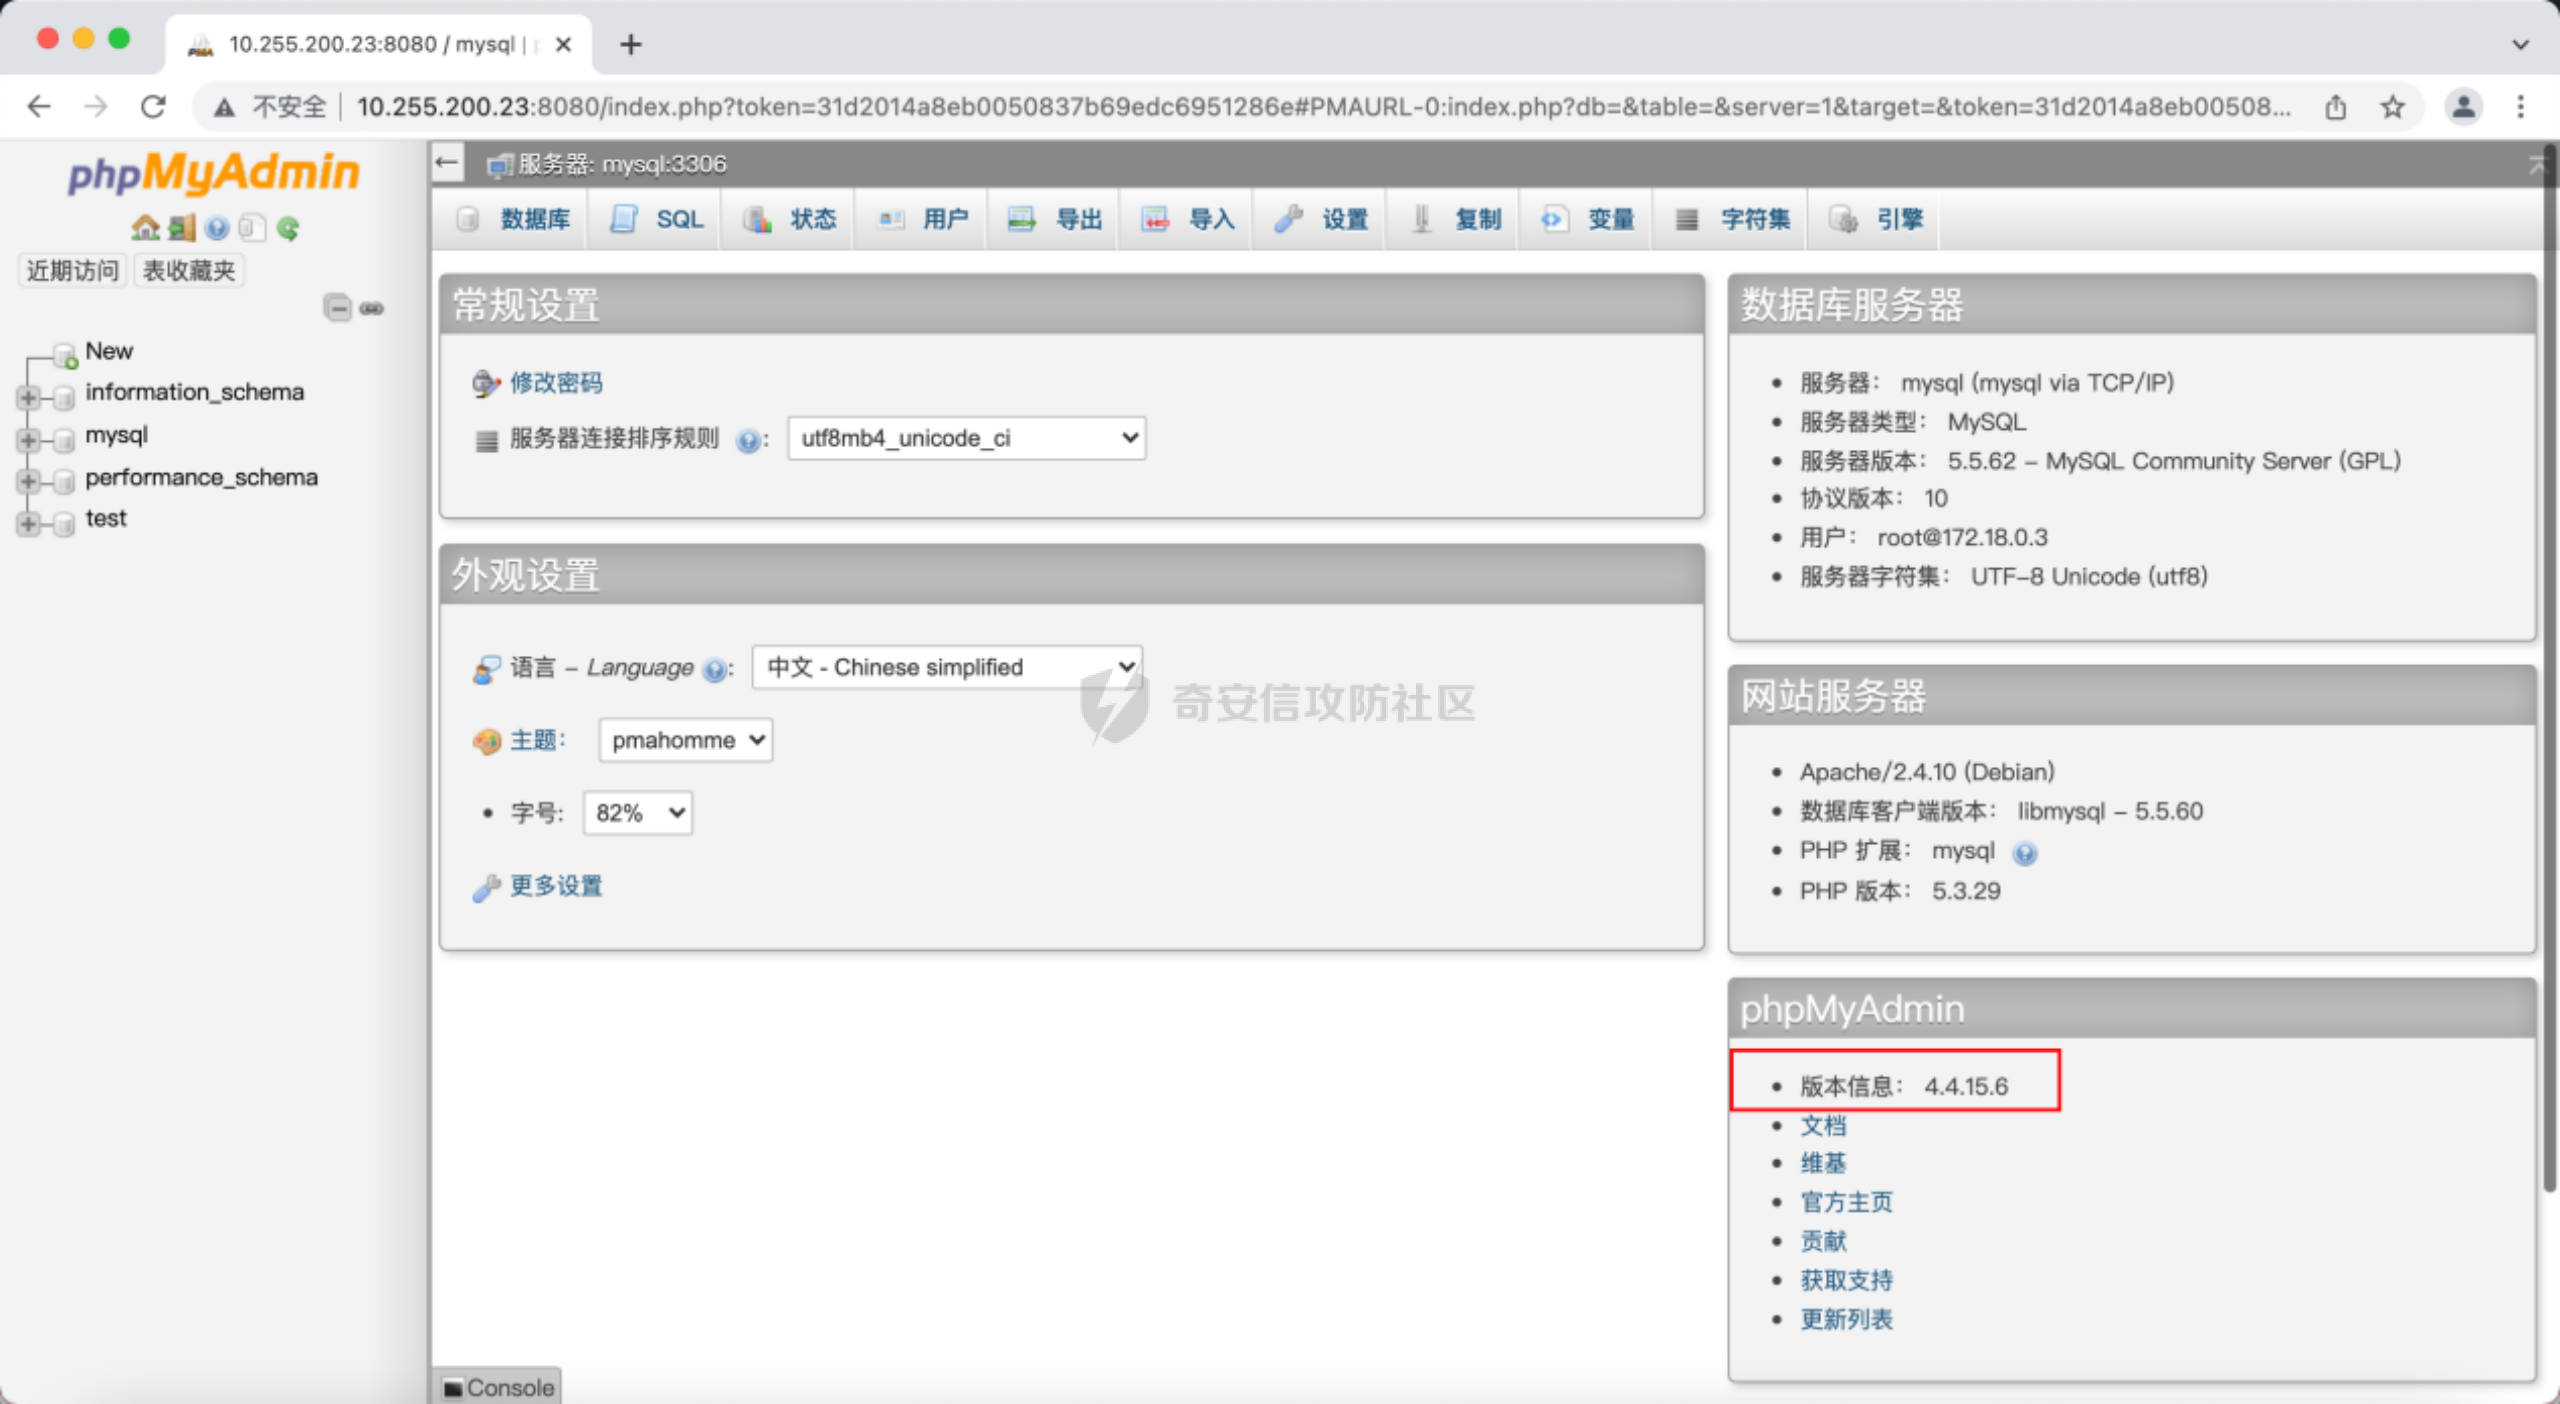Click the page vertical scrollbar
This screenshot has width=2560, height=1404.
coord(2551,670)
